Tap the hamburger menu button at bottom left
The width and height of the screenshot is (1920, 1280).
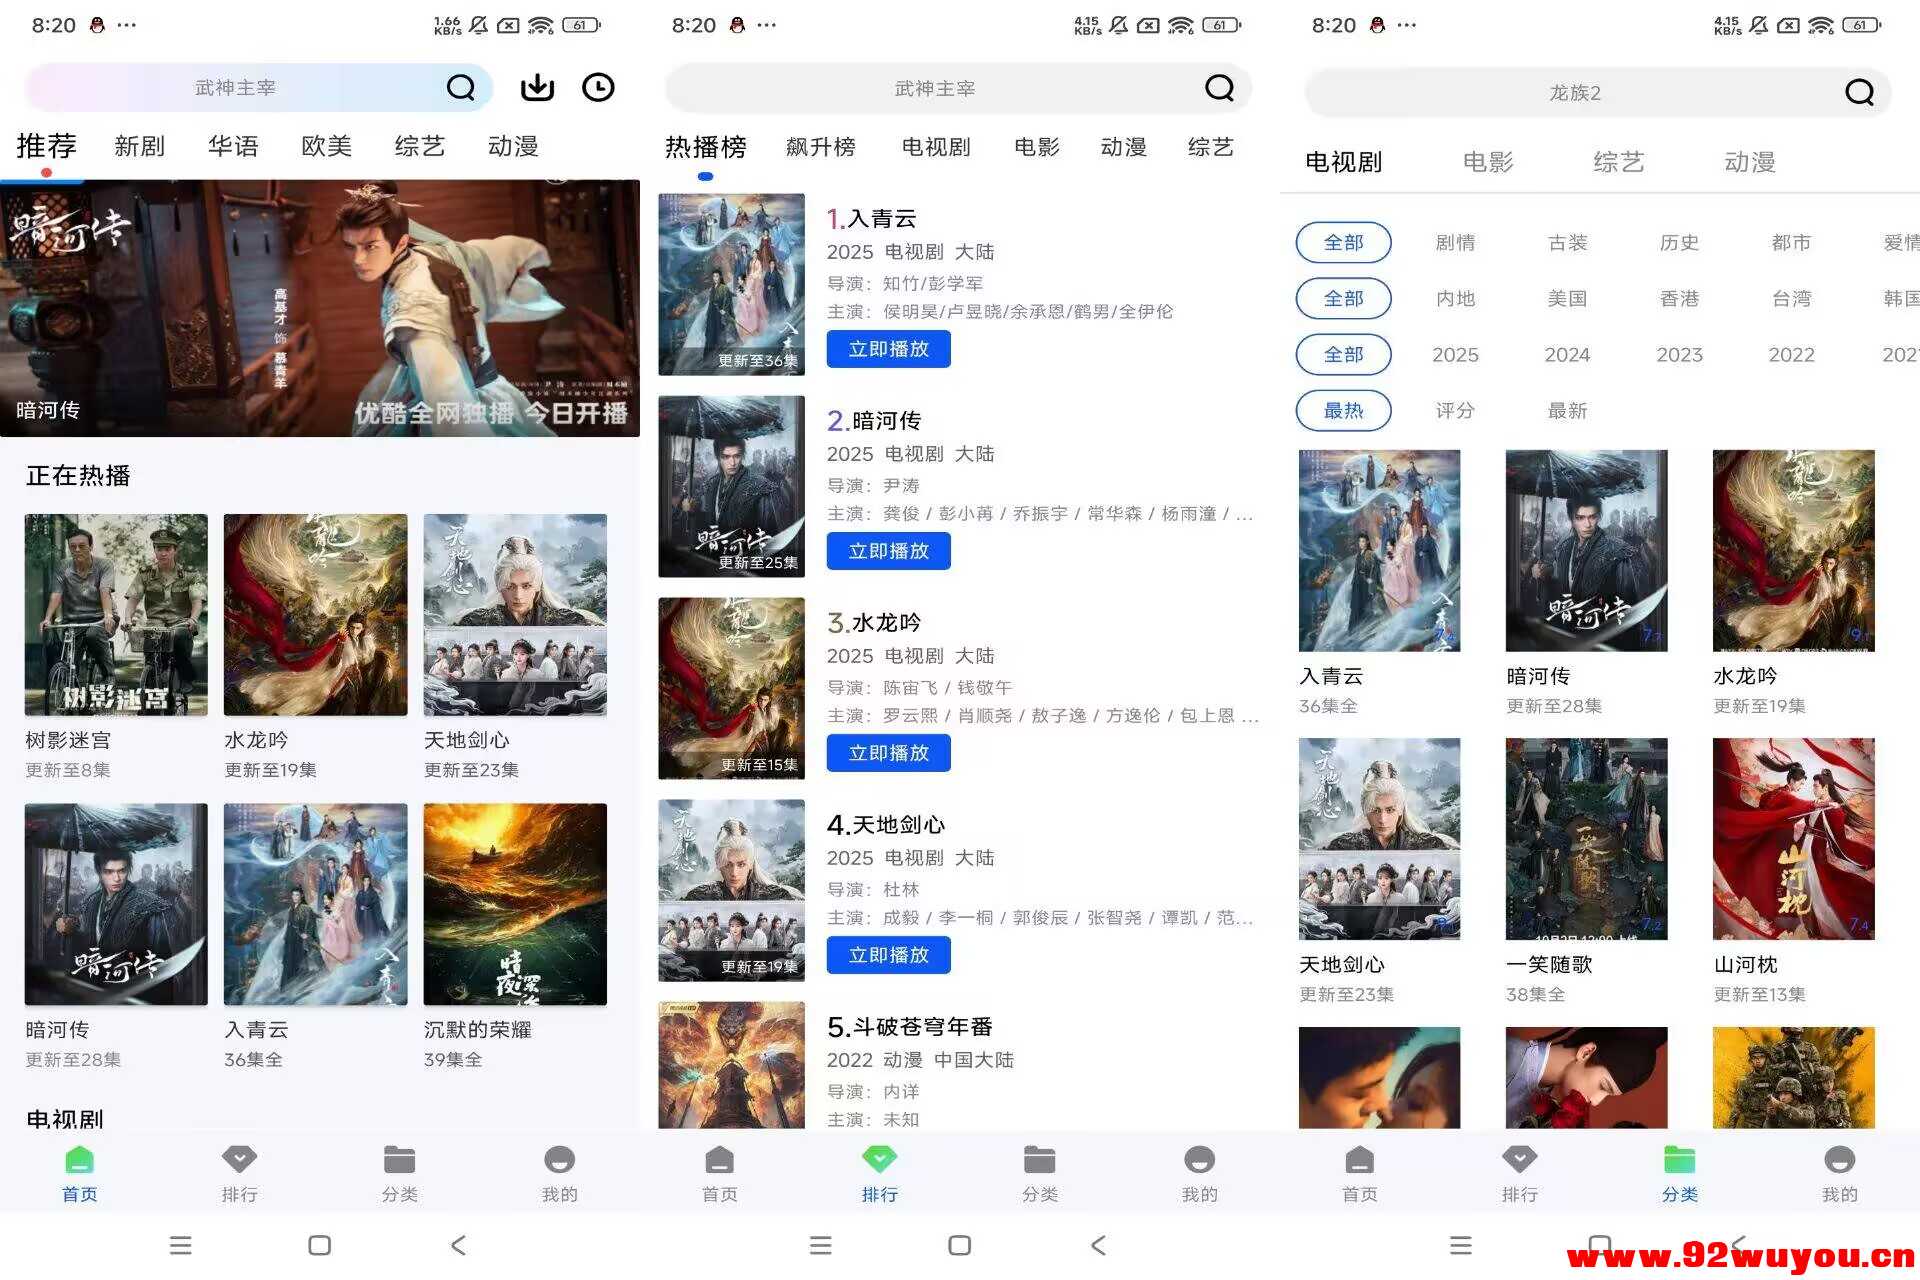(x=180, y=1245)
